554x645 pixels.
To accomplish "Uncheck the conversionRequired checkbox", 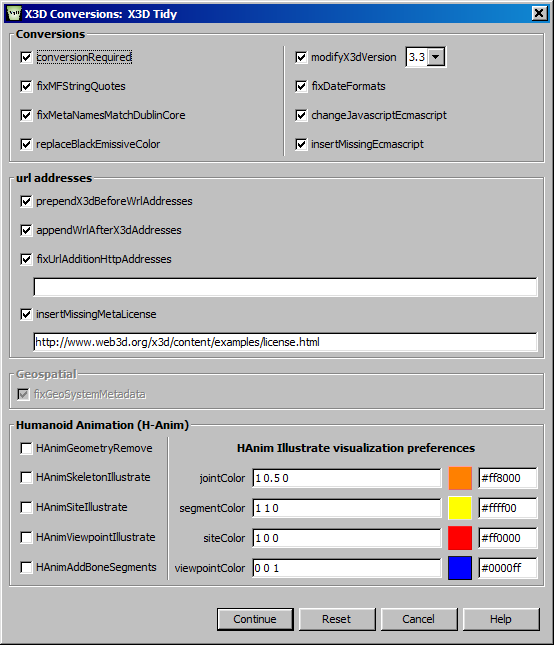I will point(26,57).
